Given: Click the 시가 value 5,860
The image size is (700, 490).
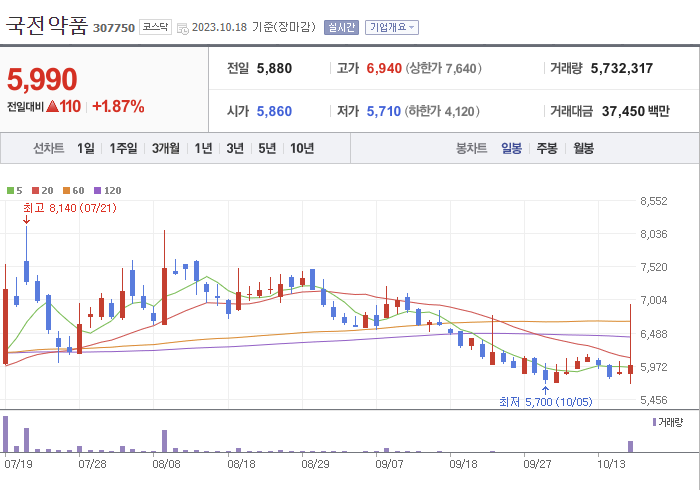Looking at the screenshot, I should click(274, 111).
